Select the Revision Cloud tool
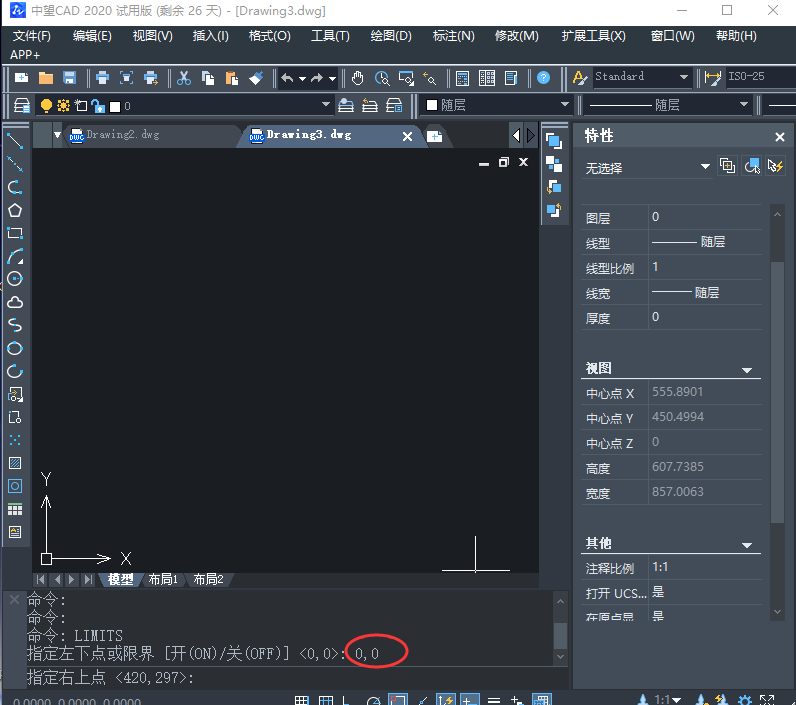 15,302
